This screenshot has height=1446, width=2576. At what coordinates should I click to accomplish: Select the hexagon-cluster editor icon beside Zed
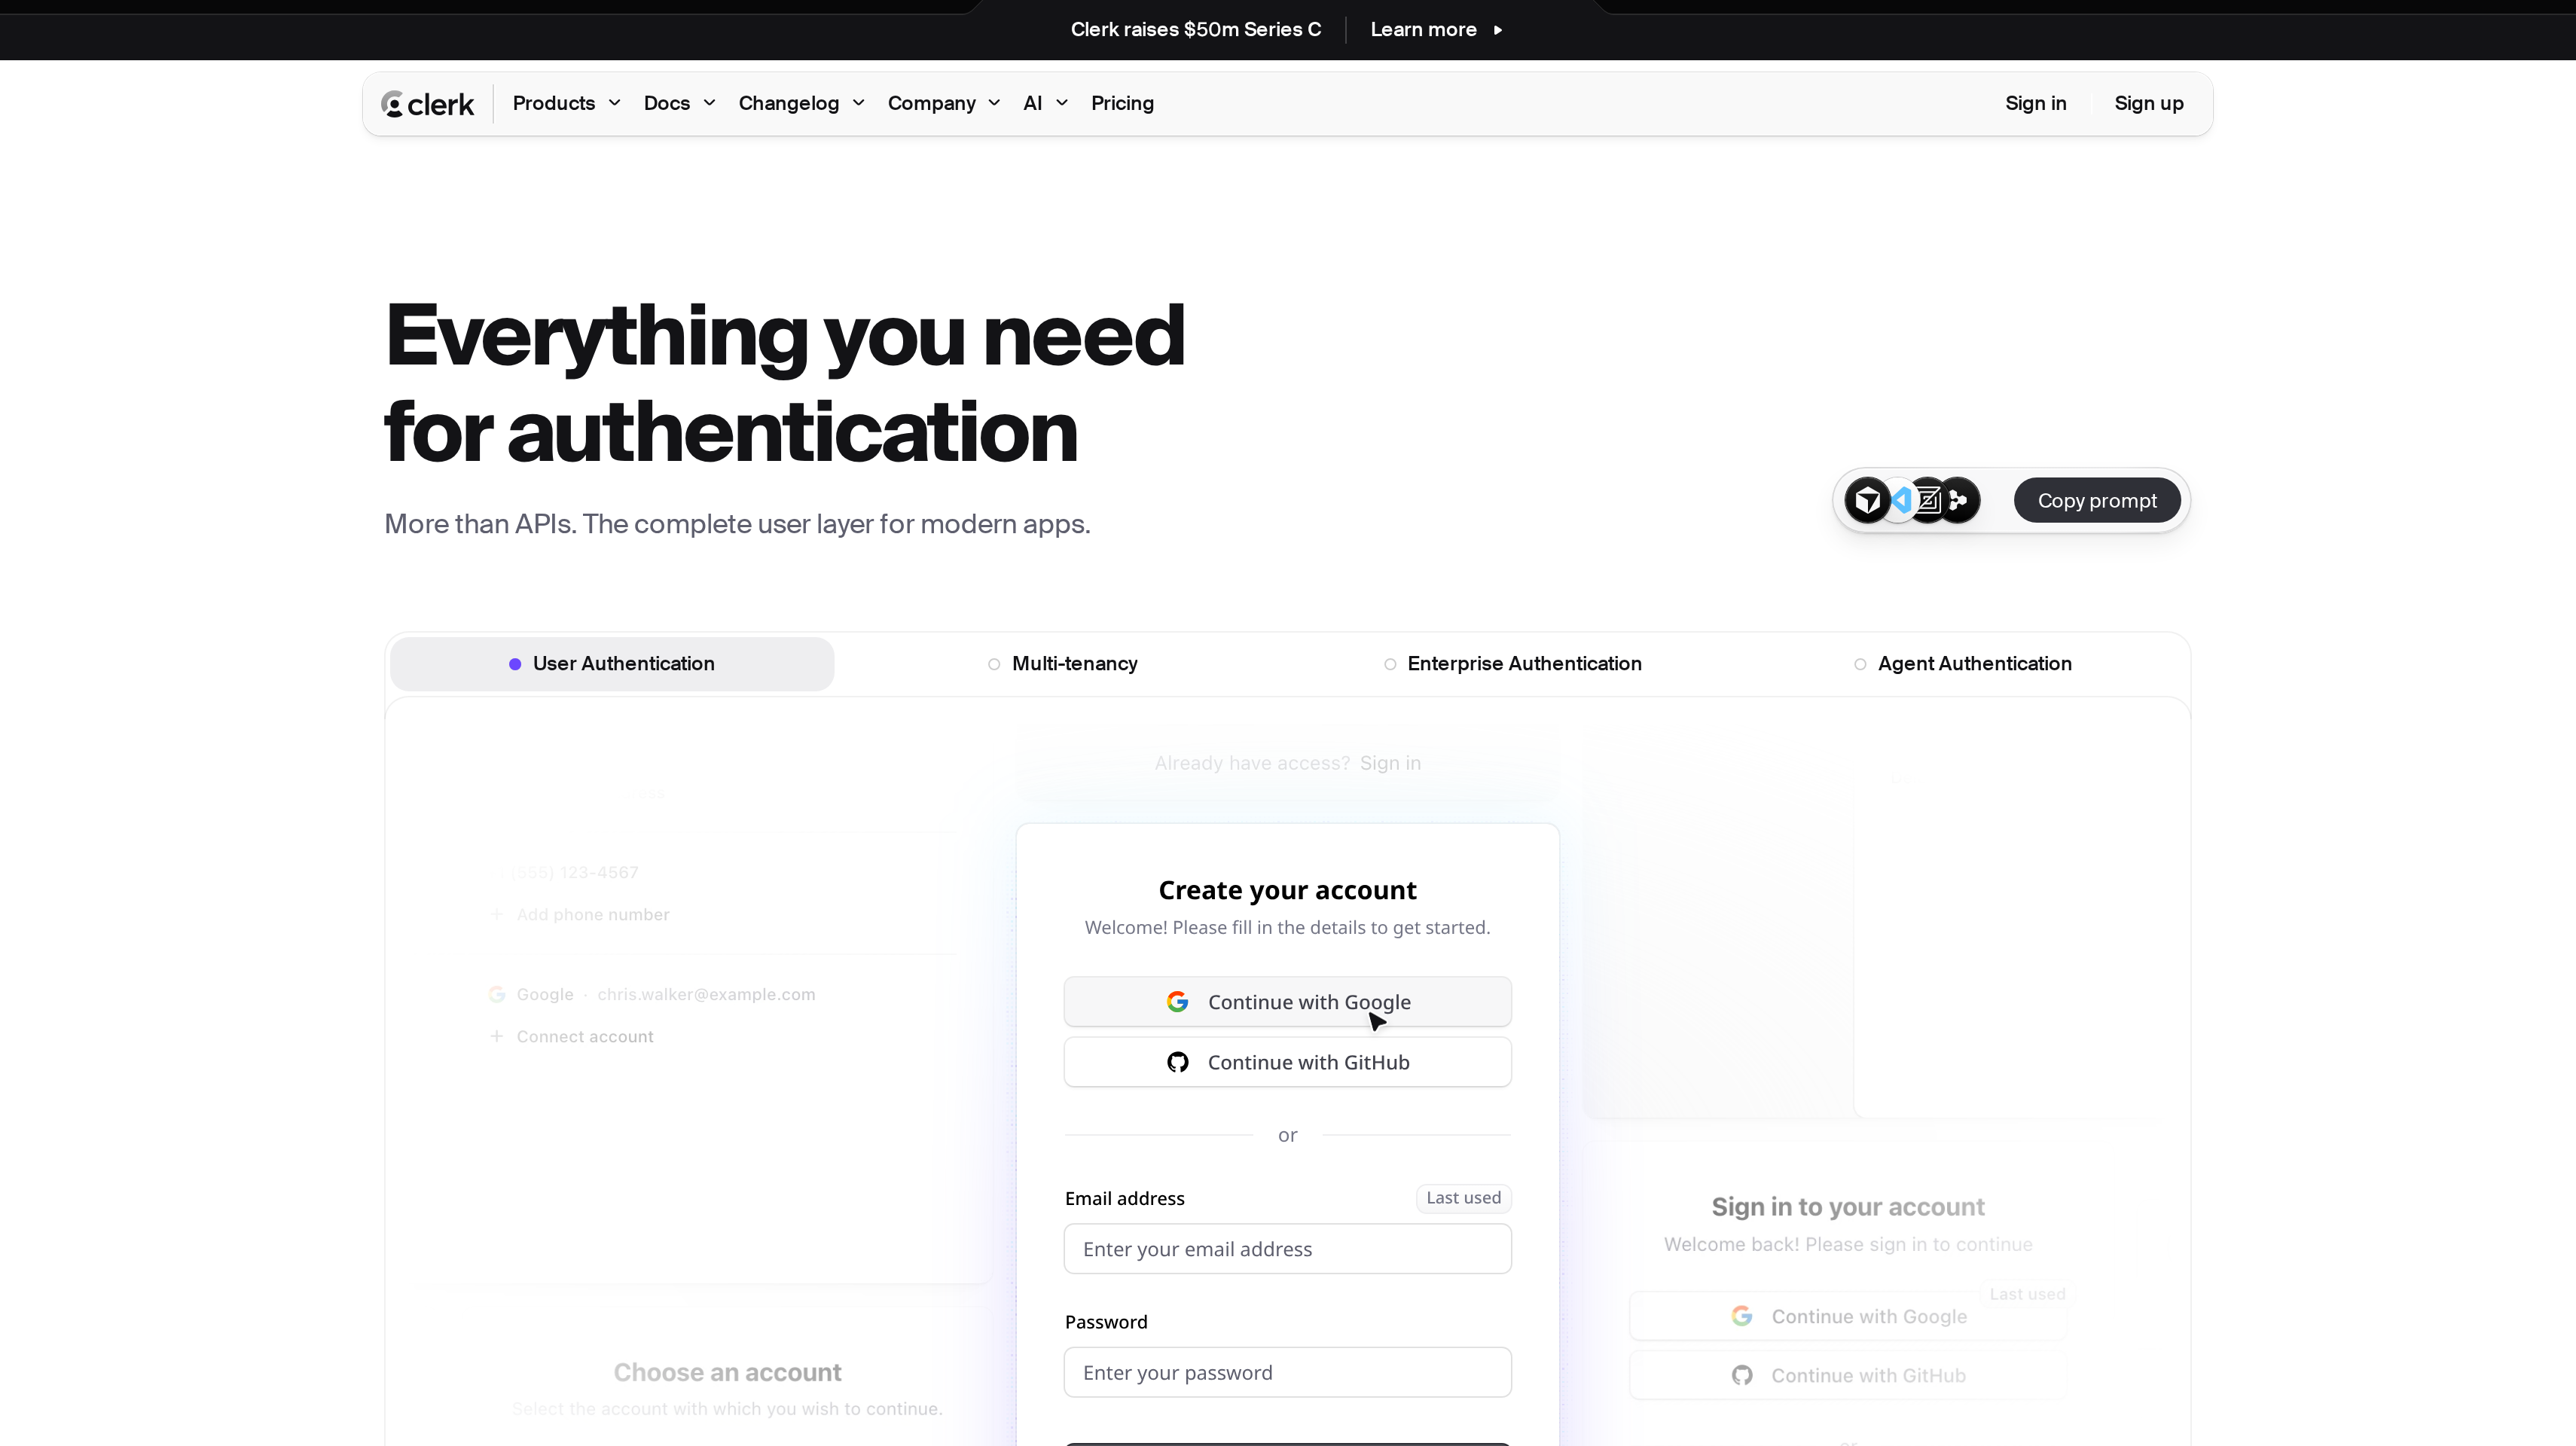pyautogui.click(x=1960, y=500)
